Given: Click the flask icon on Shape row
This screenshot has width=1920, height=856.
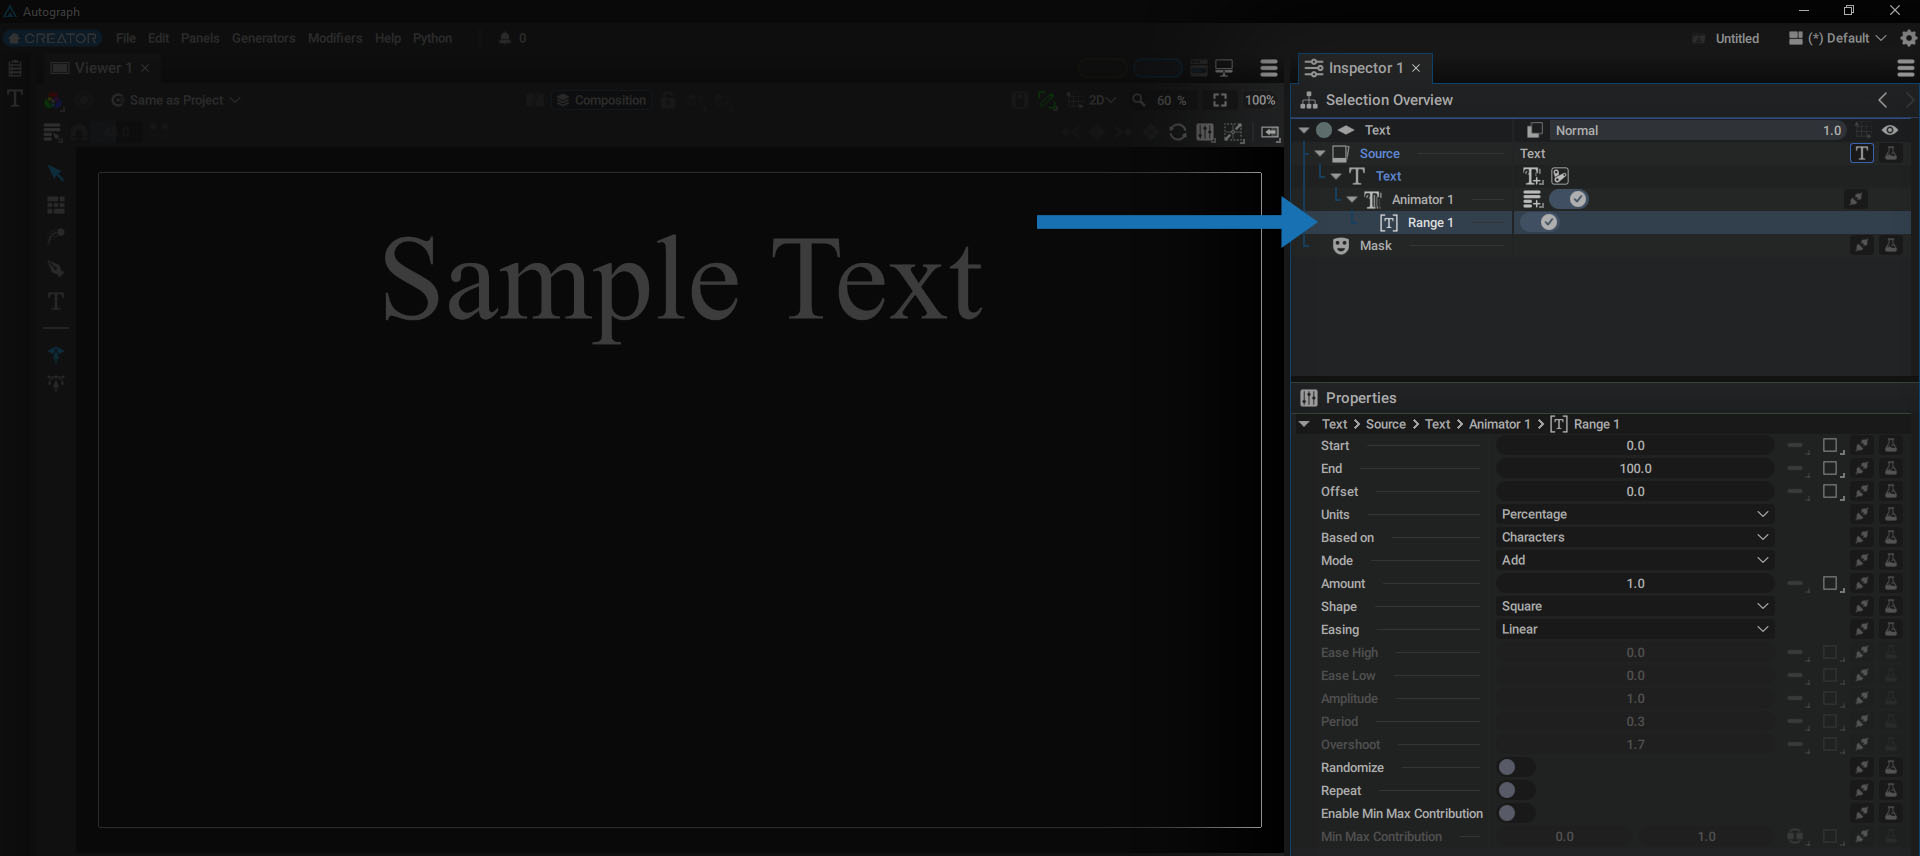Looking at the screenshot, I should 1891,607.
